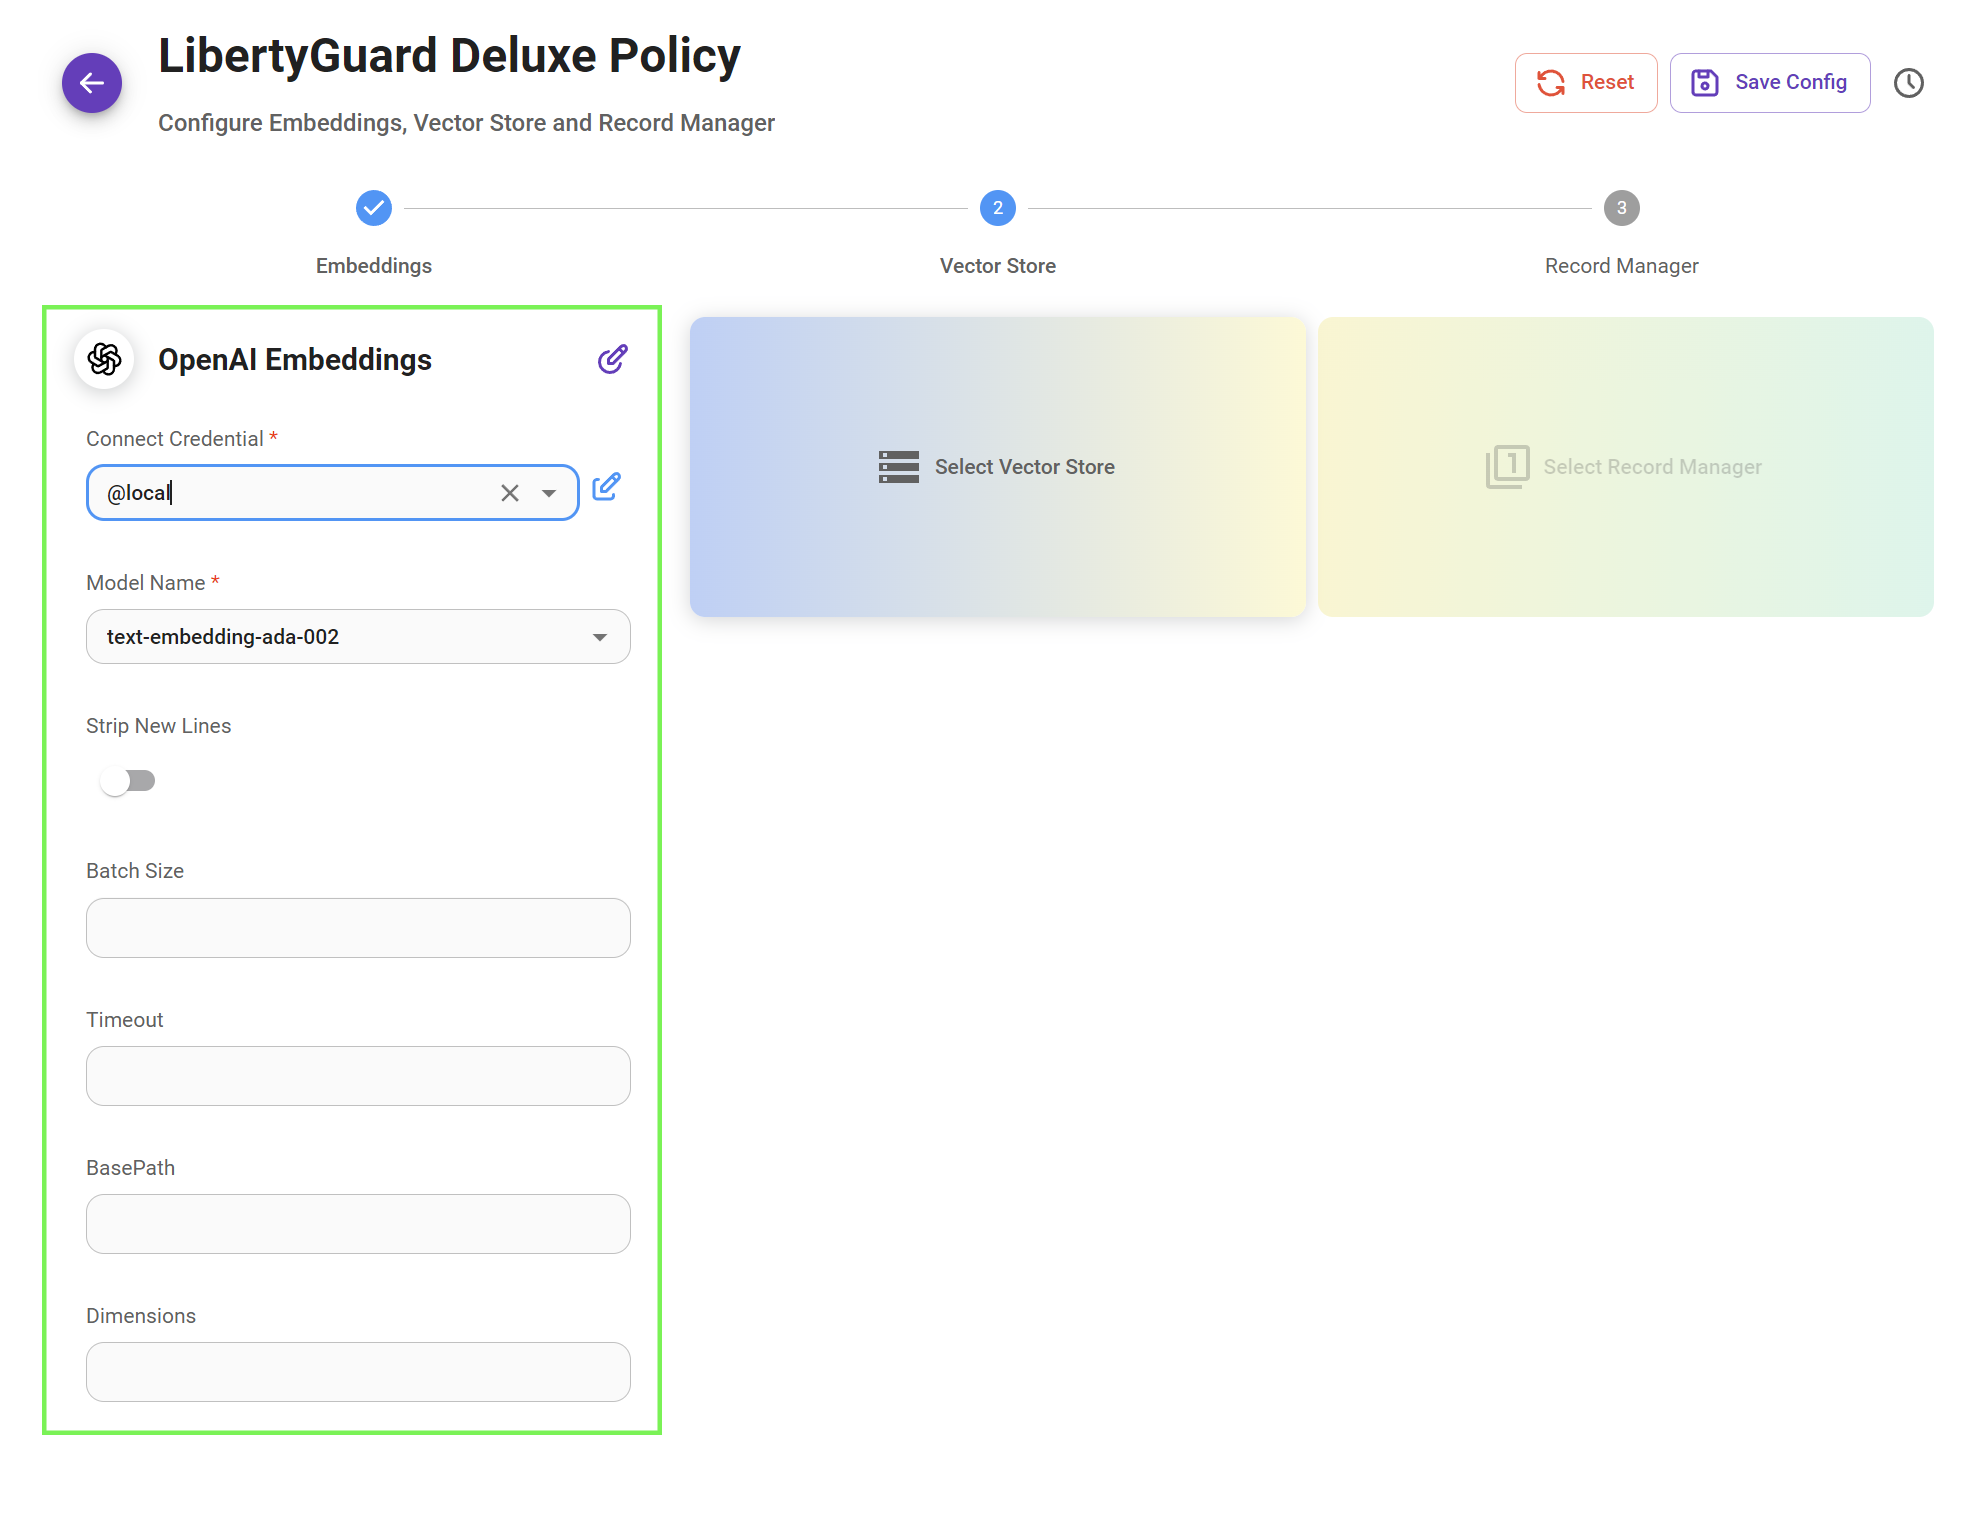Screen dimensions: 1980x1517
Task: Expand the Connect Credential dropdown arrow
Action: pos(549,493)
